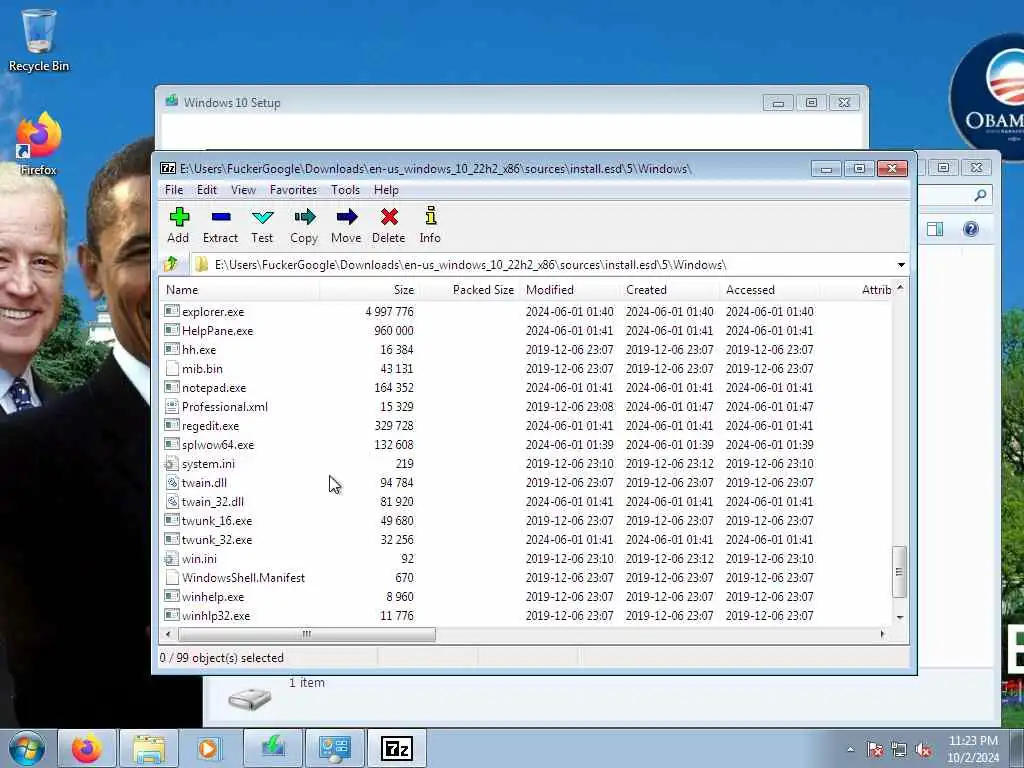
Task: Switch to Windows 10 Setup taskbar button
Action: [272, 748]
